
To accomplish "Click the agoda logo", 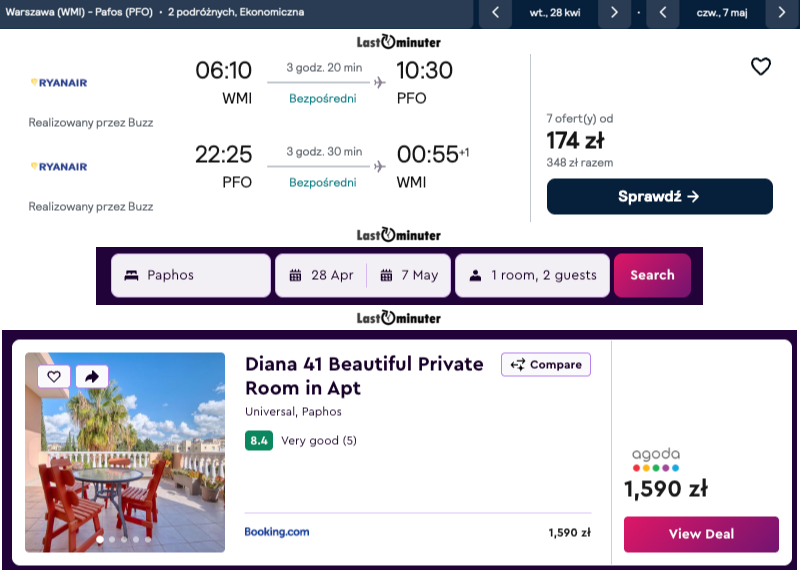I will [655, 459].
